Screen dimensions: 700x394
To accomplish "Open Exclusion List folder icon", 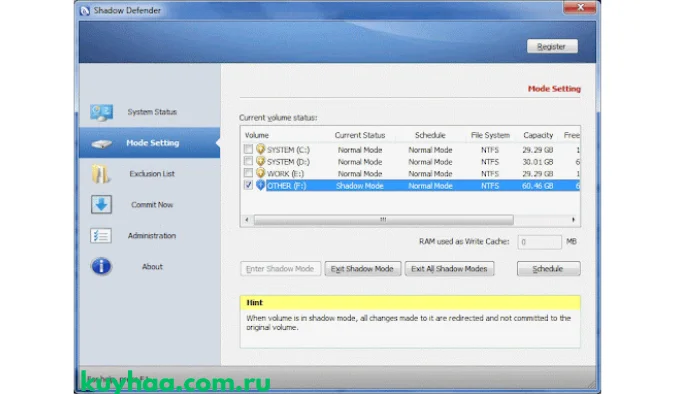I will [x=100, y=174].
